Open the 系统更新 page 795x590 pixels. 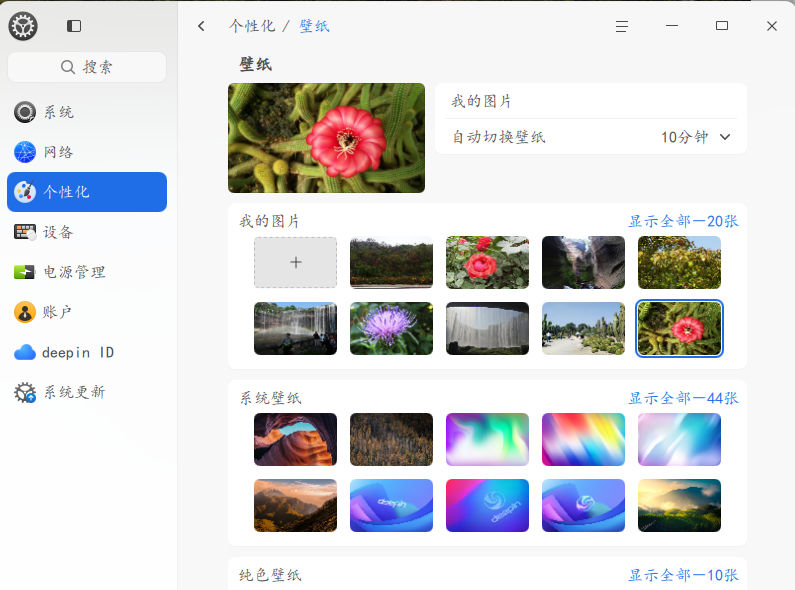coord(87,392)
